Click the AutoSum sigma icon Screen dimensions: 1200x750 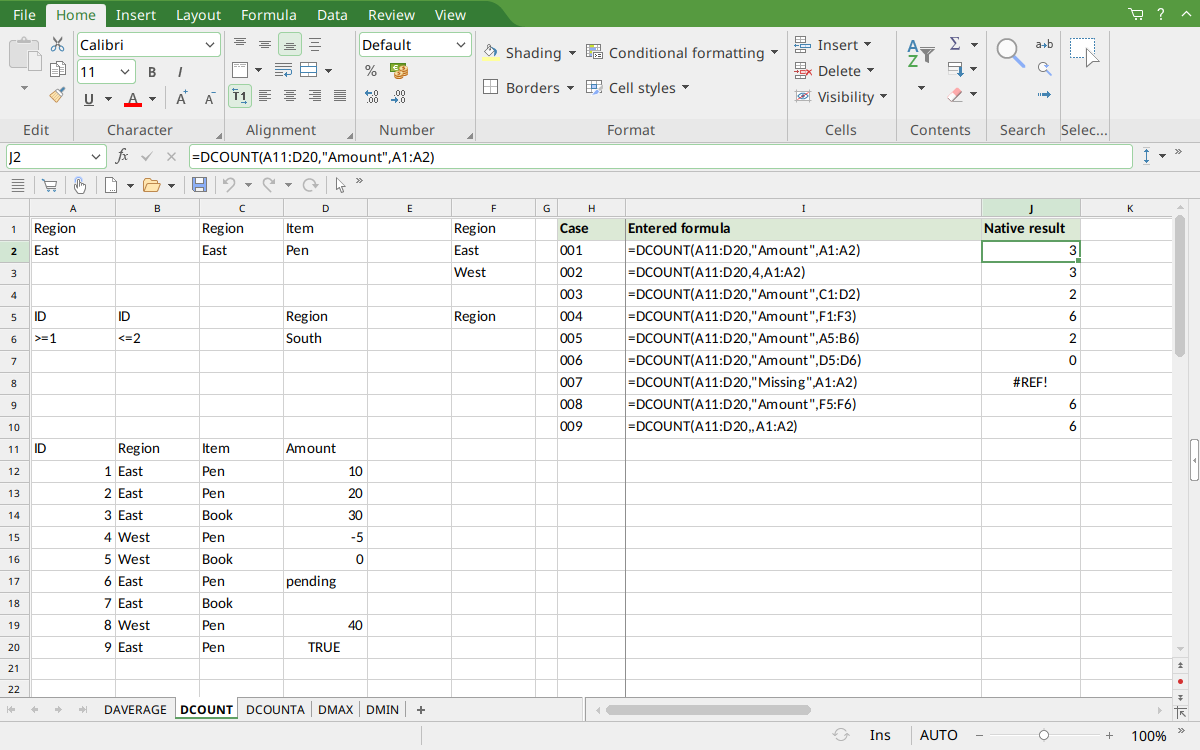tap(955, 44)
